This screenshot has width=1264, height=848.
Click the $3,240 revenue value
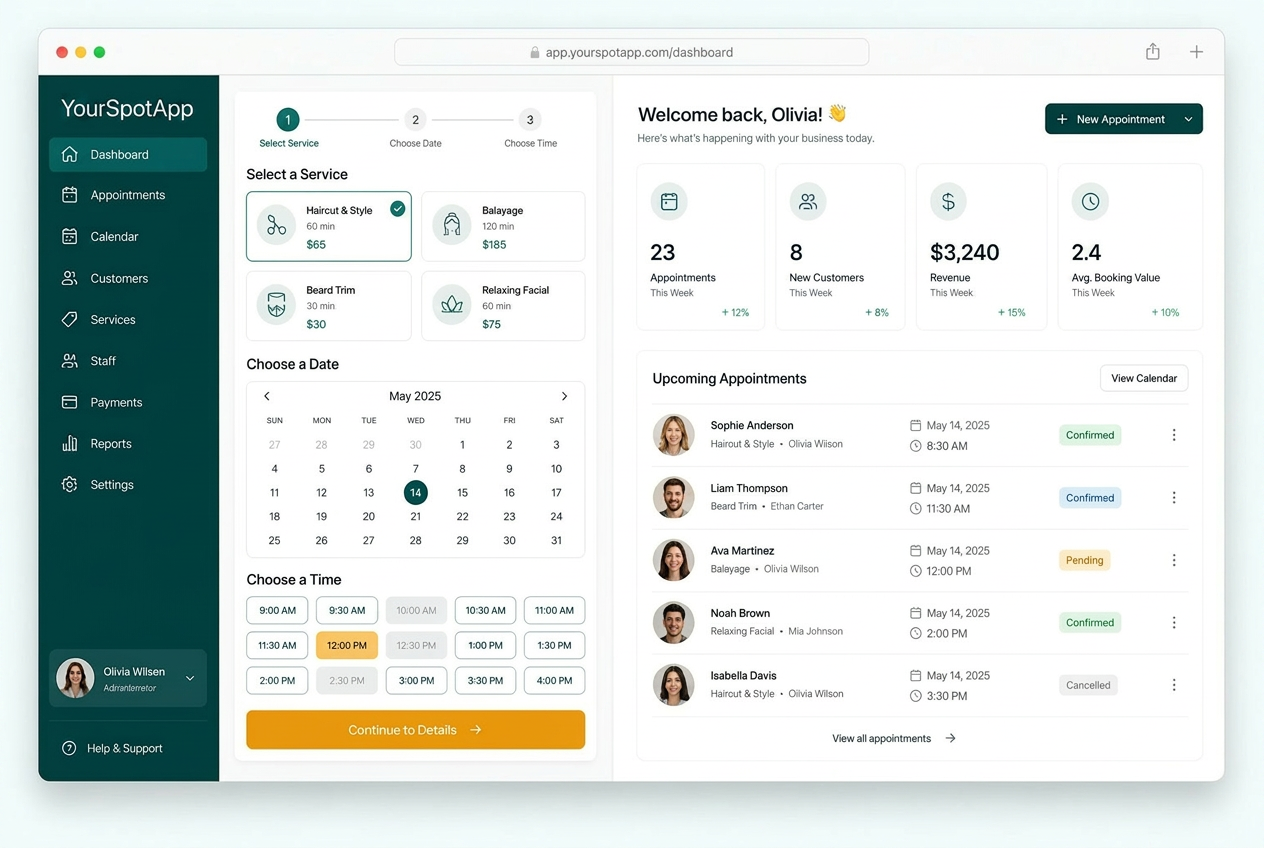[x=964, y=252]
